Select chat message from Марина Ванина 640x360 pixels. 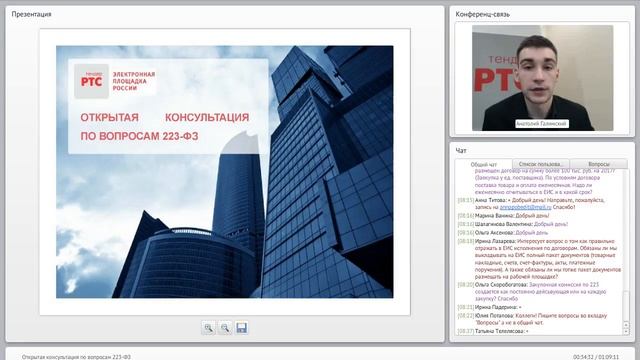pyautogui.click(x=503, y=216)
